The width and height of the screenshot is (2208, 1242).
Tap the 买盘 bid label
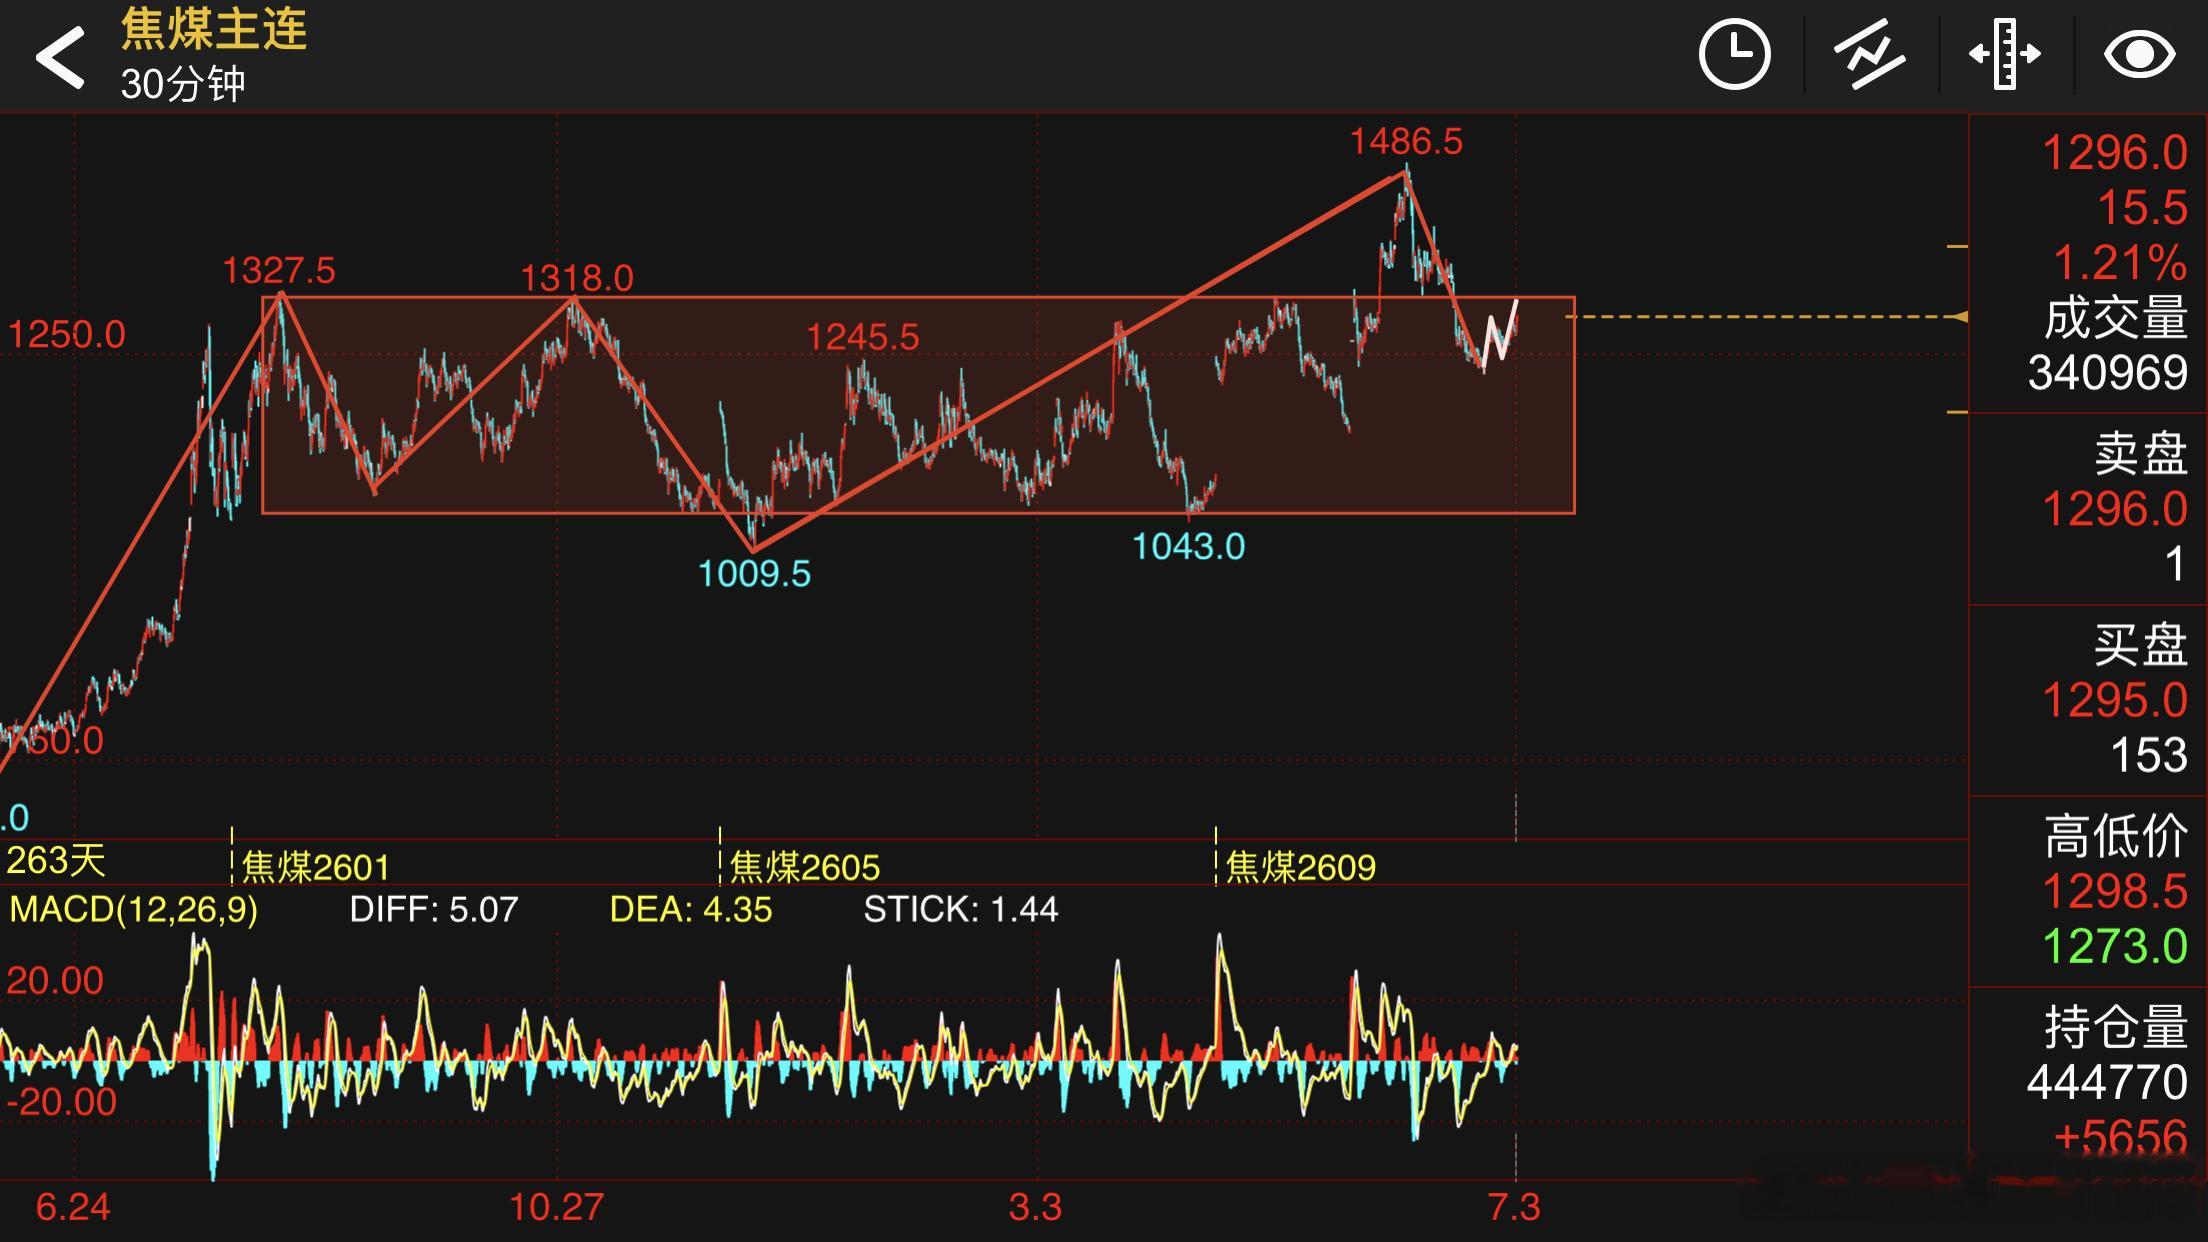click(2141, 645)
